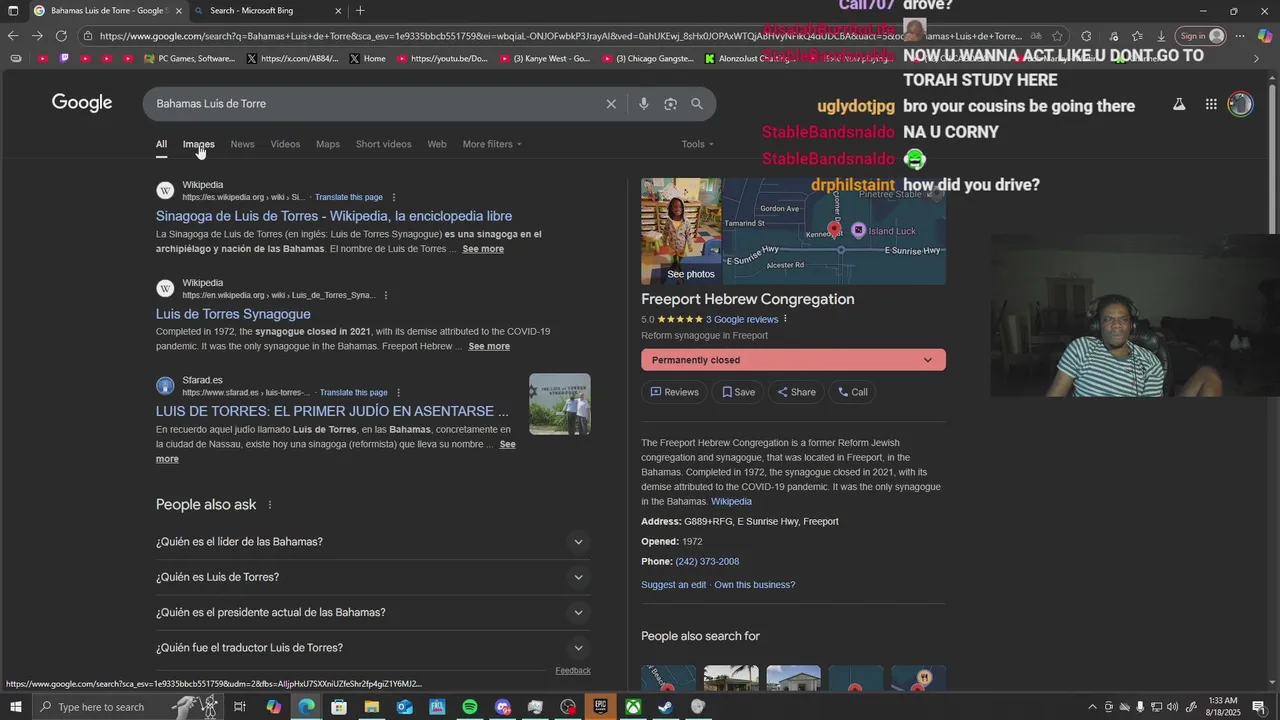Switch to the Maps search tab
1280x720 pixels.
coord(328,144)
